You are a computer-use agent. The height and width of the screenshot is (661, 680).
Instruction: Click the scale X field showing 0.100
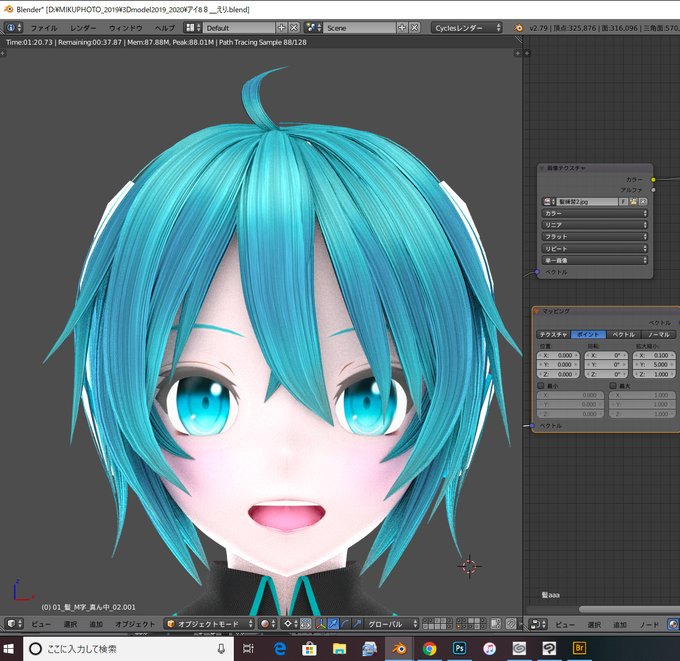(x=654, y=355)
